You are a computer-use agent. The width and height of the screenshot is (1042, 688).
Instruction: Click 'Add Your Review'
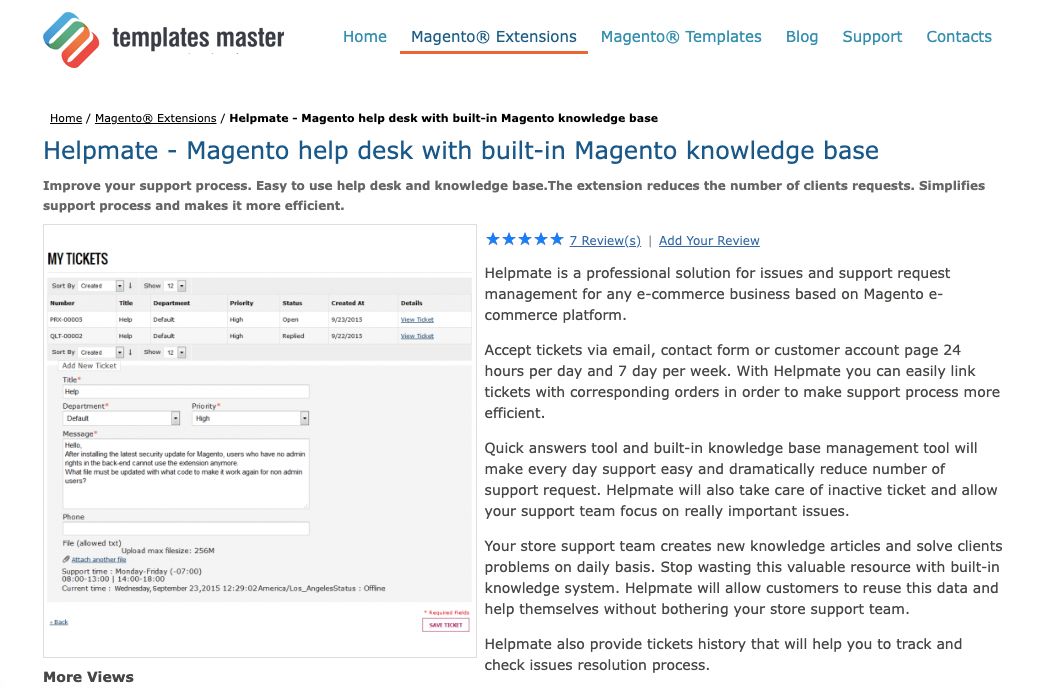click(x=709, y=240)
